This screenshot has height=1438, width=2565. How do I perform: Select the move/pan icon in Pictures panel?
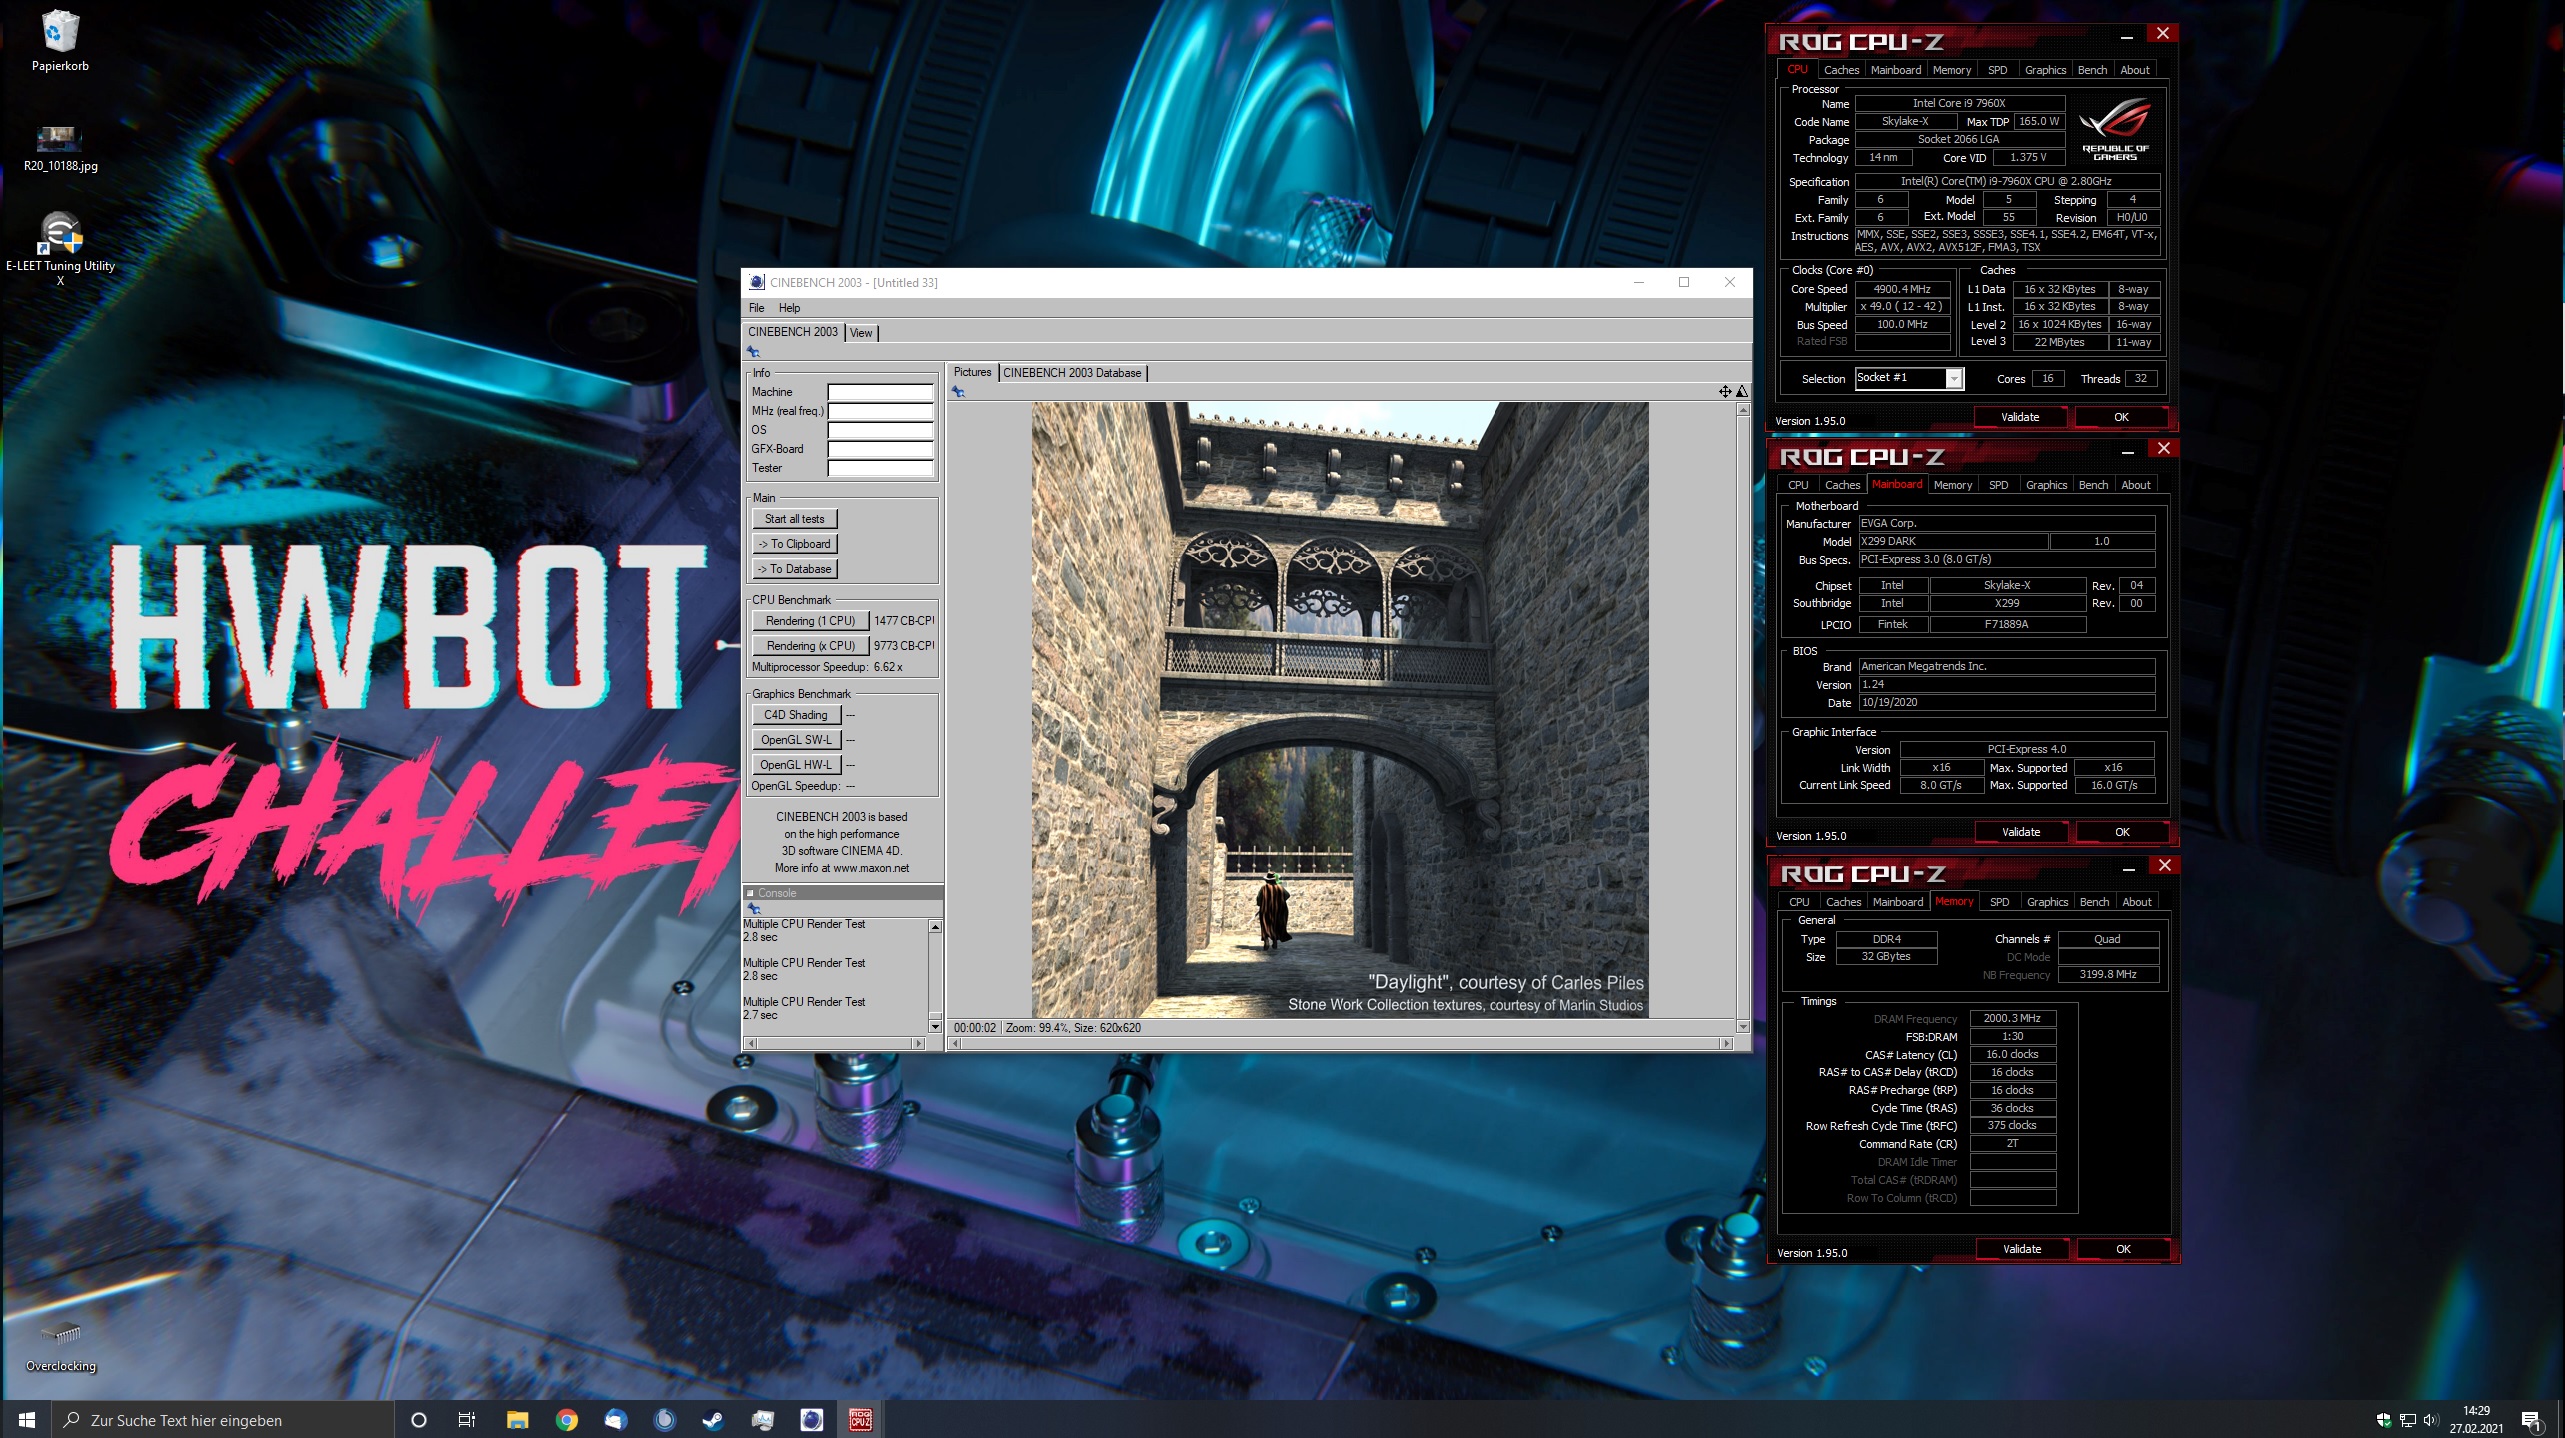[1725, 391]
